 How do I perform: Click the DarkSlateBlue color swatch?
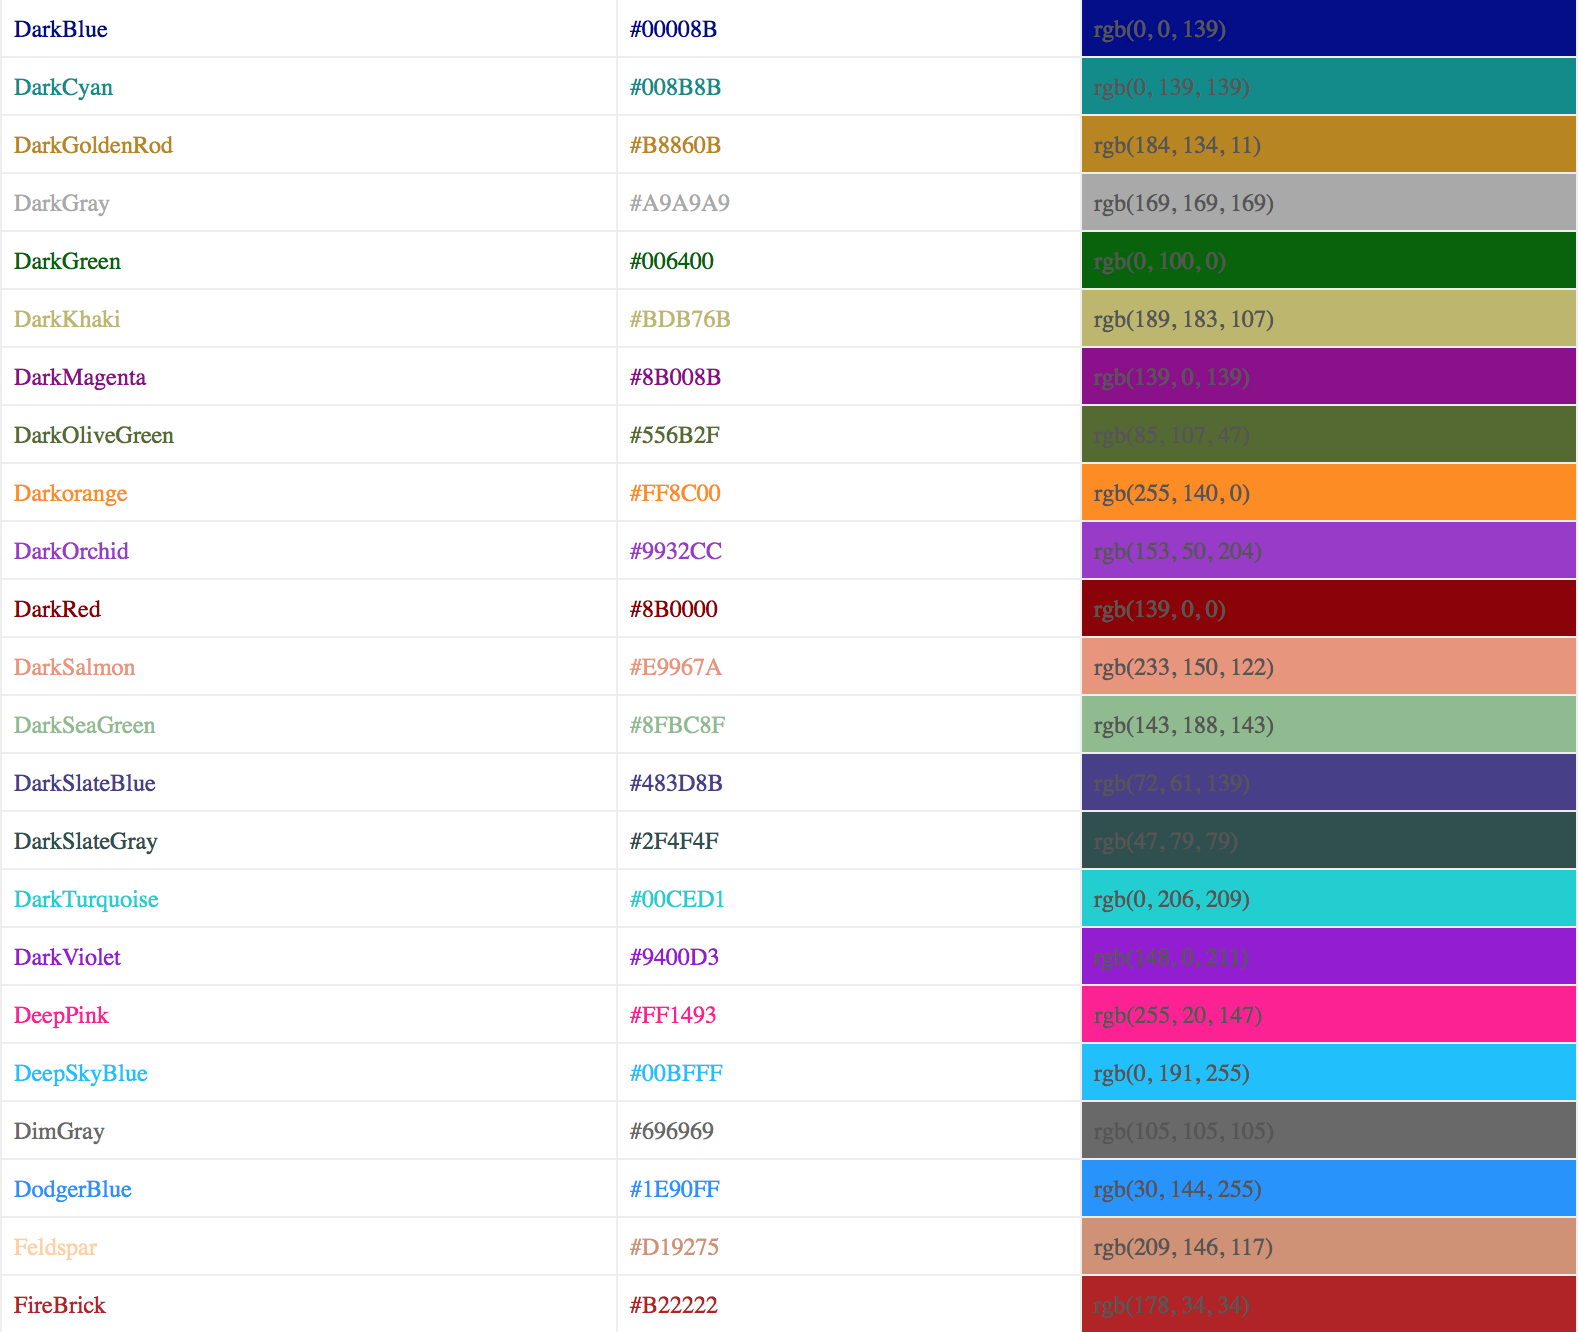(1329, 782)
